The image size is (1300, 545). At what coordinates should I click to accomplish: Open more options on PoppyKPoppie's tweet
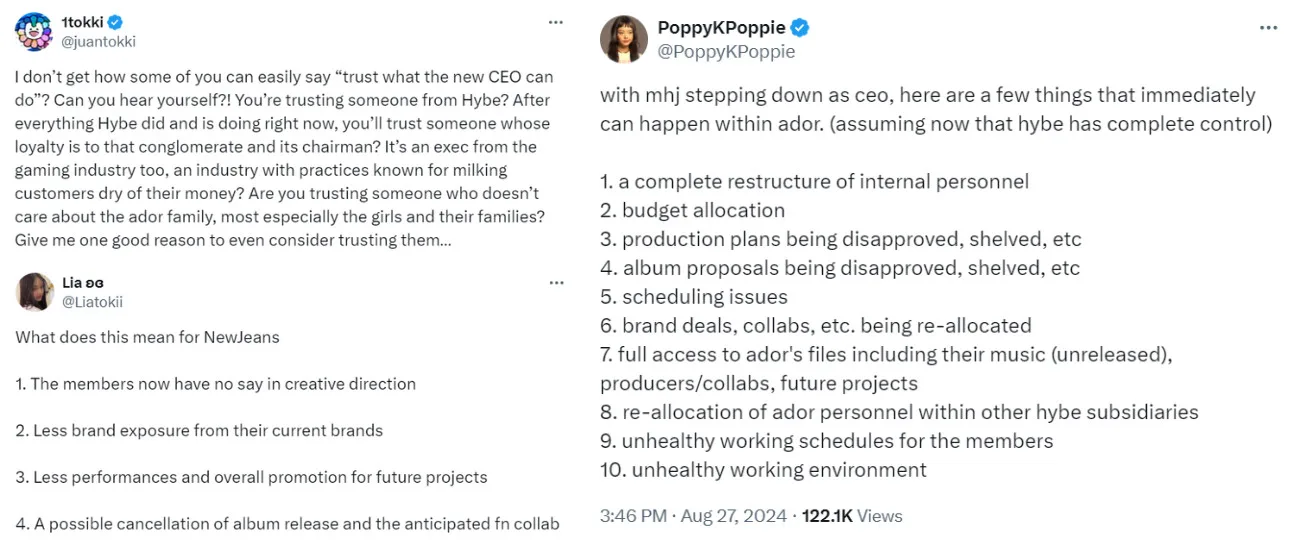(x=1268, y=28)
